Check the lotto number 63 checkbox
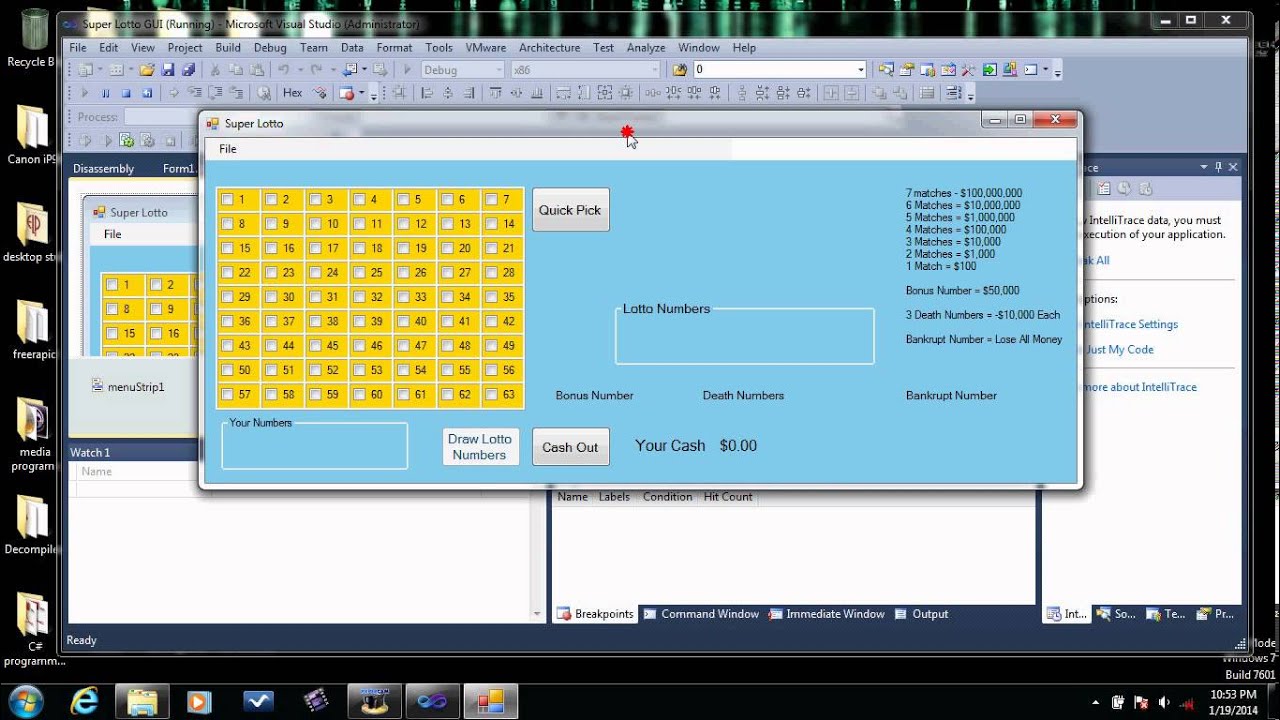This screenshot has width=1280, height=720. click(x=491, y=394)
